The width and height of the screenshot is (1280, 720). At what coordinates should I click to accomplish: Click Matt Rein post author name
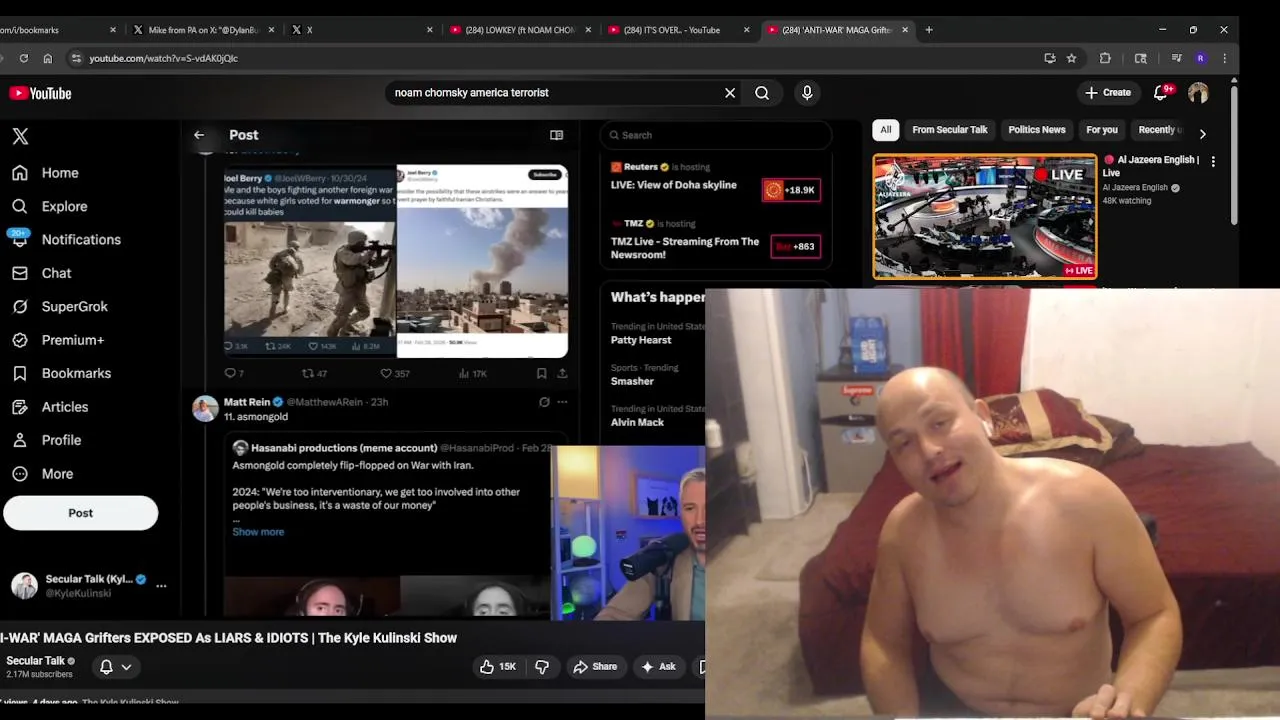(x=247, y=402)
